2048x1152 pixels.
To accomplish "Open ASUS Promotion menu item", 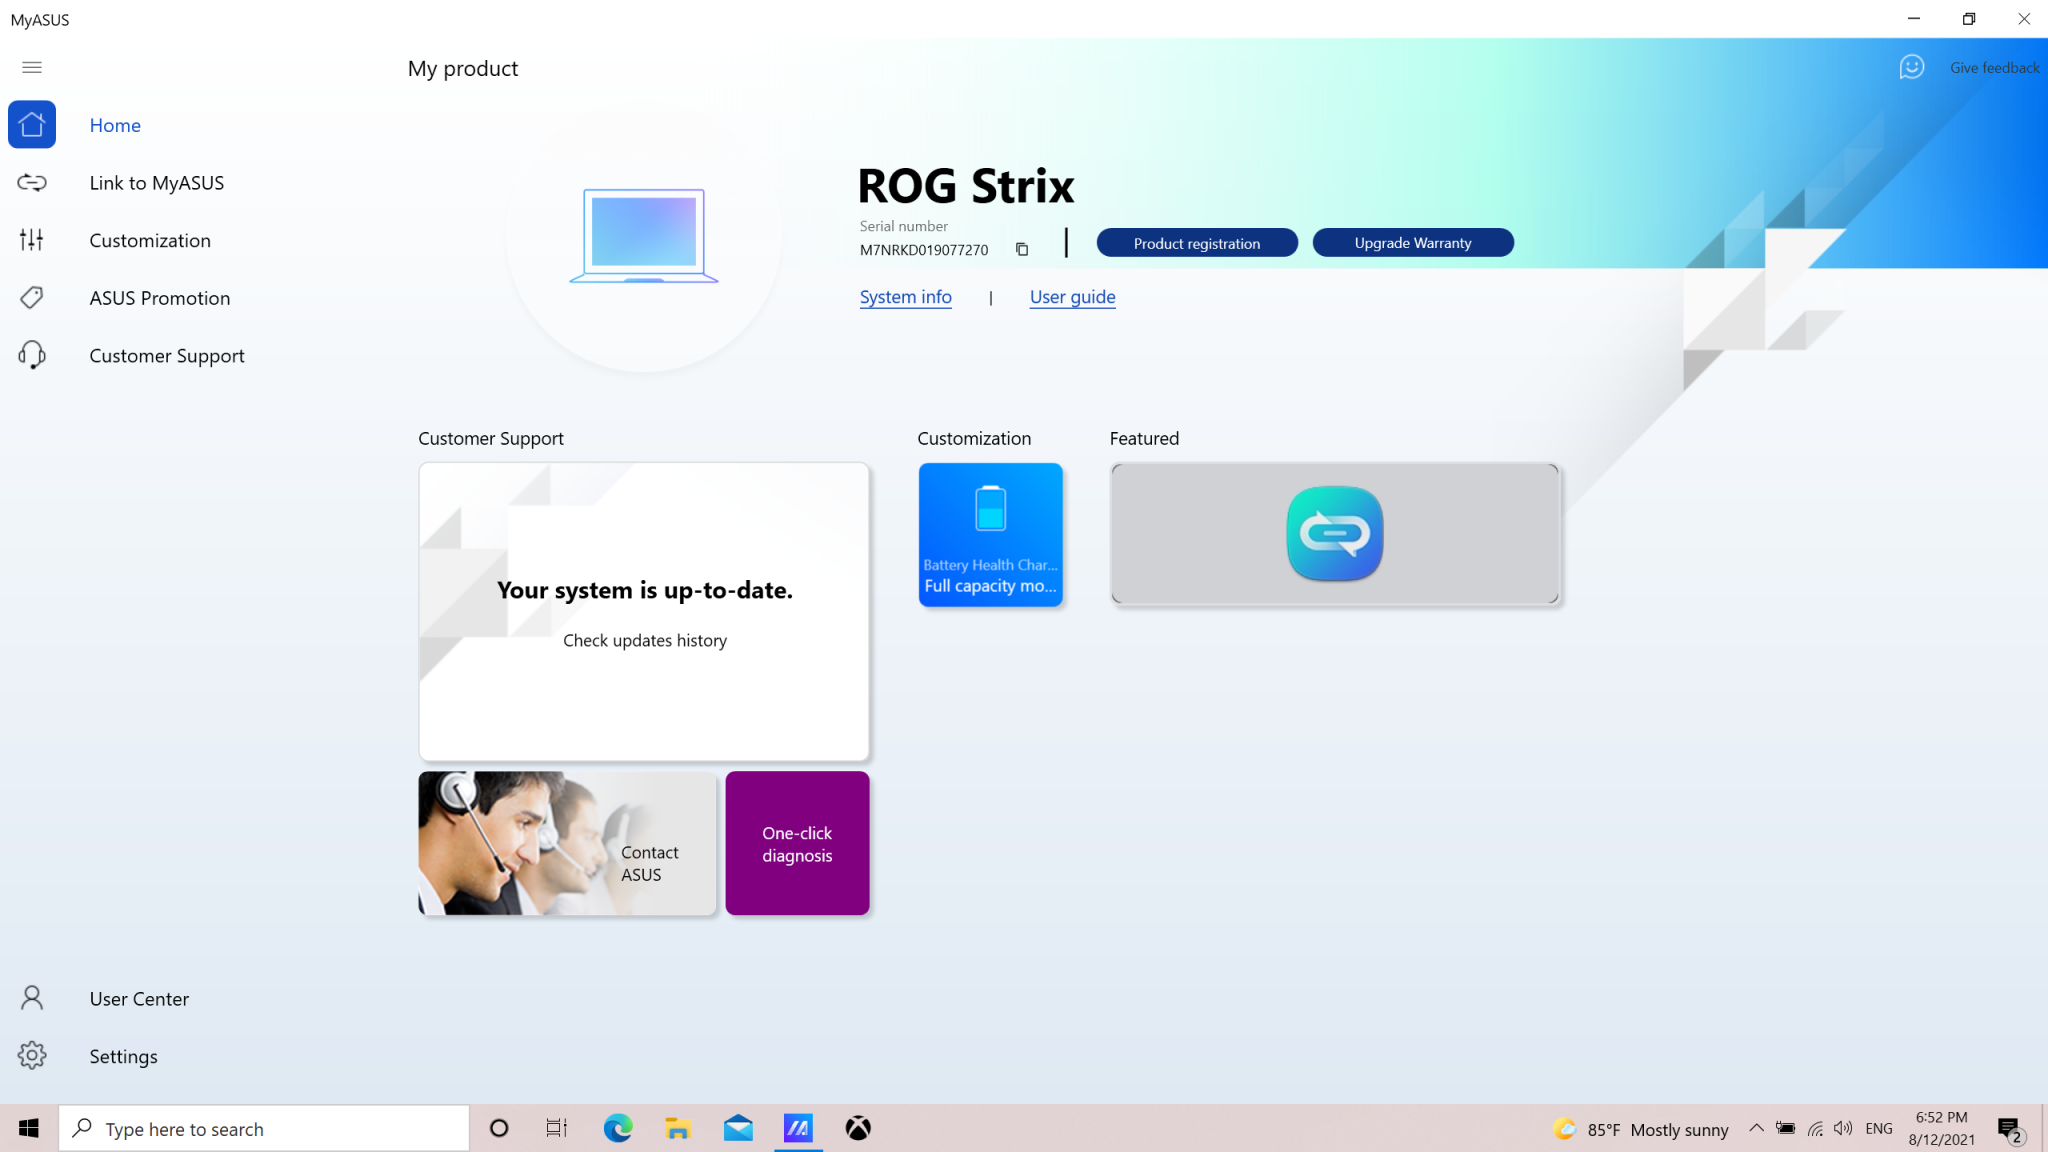I will (159, 298).
